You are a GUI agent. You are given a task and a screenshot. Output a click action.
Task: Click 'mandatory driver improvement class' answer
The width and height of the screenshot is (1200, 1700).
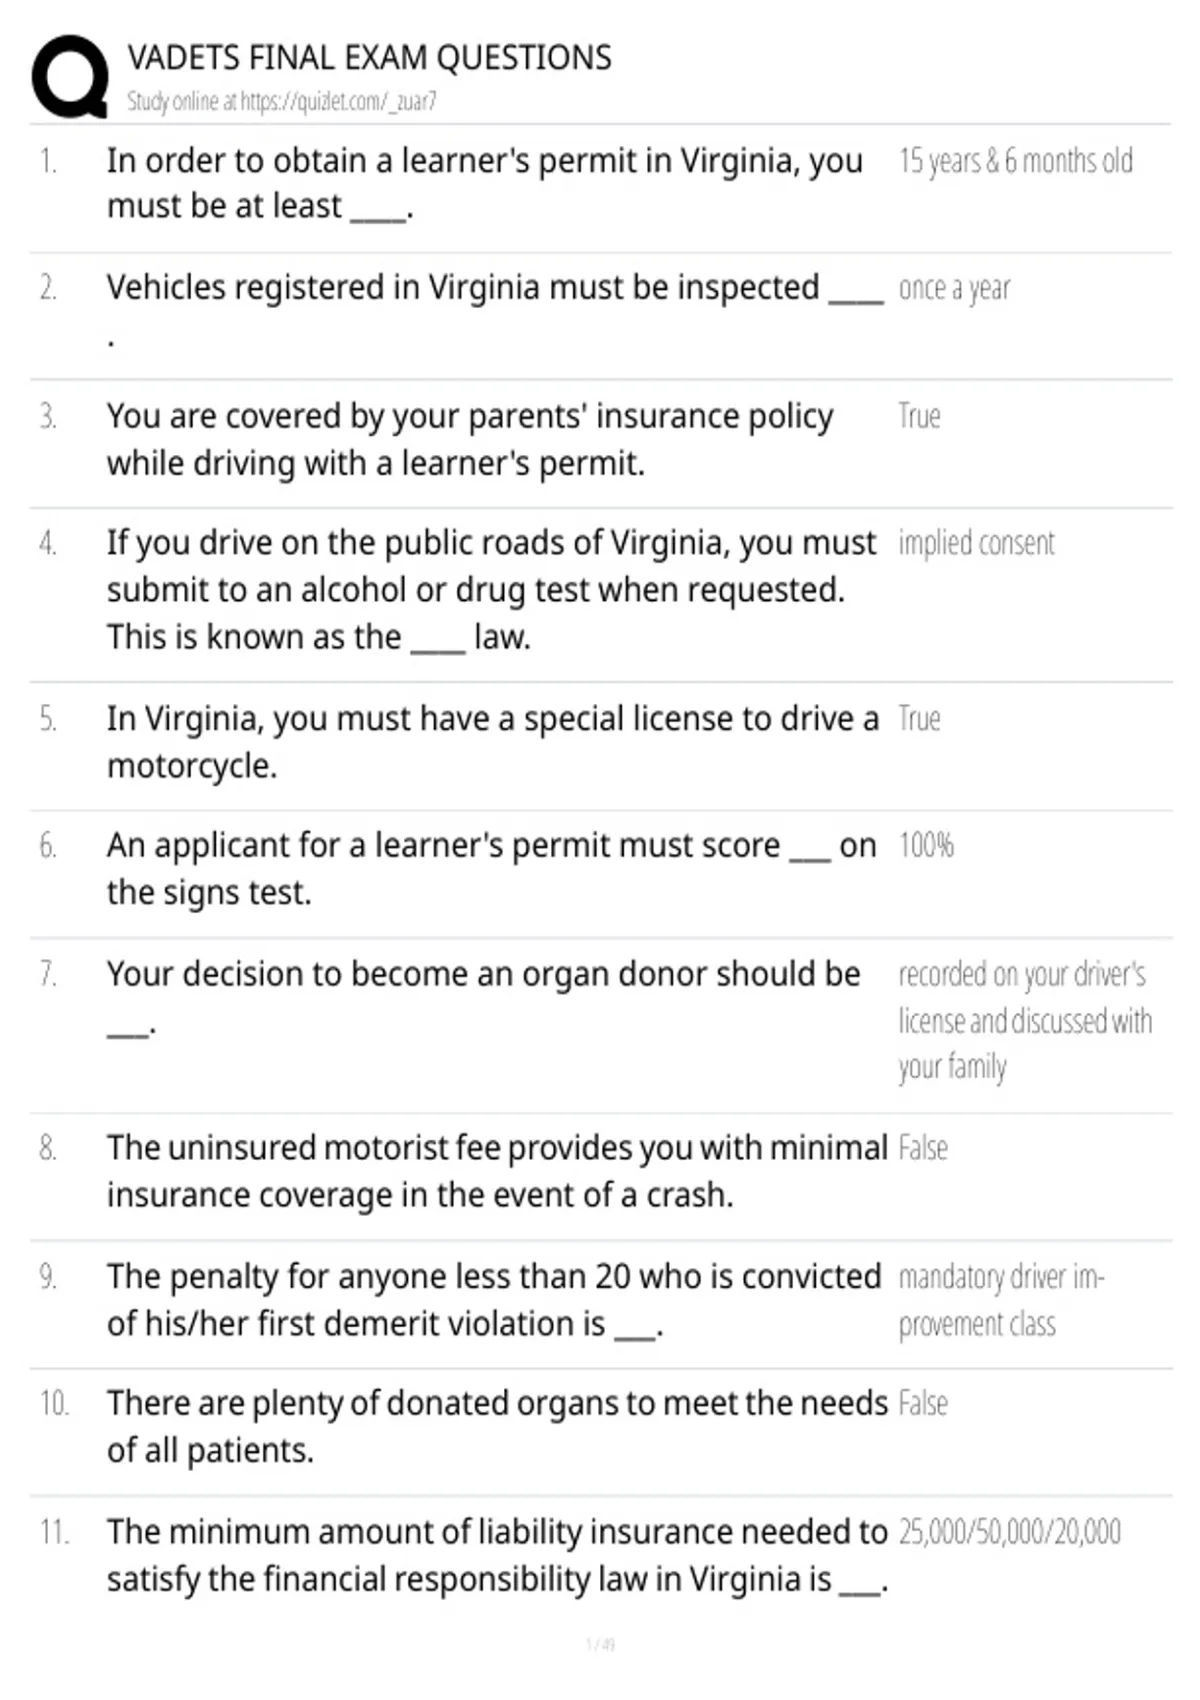pyautogui.click(x=1001, y=1300)
